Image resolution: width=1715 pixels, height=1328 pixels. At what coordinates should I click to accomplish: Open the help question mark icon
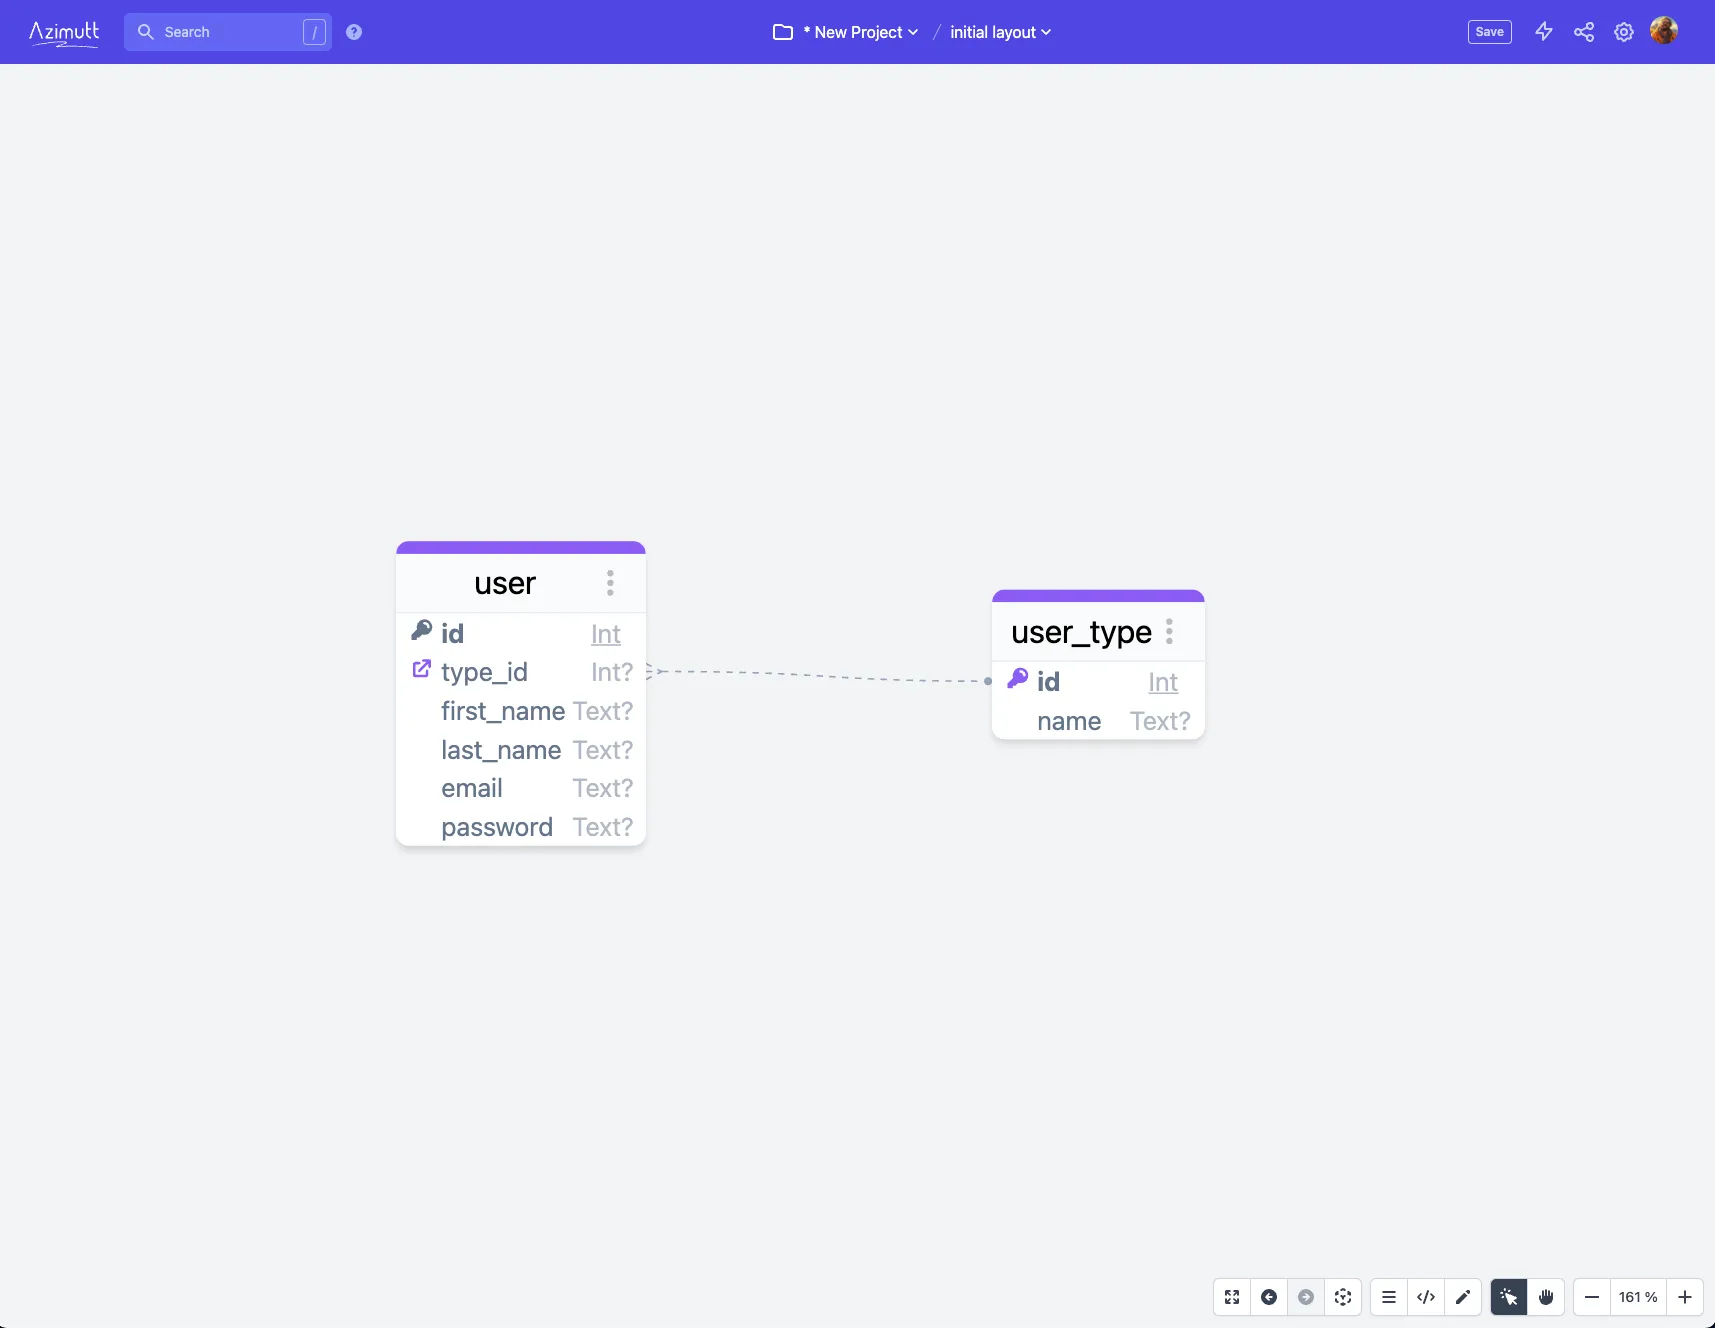point(354,32)
